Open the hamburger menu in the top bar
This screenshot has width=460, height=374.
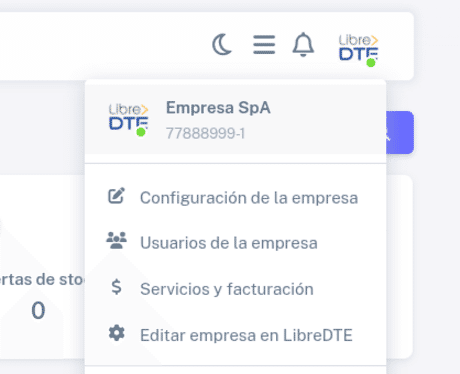coord(264,44)
